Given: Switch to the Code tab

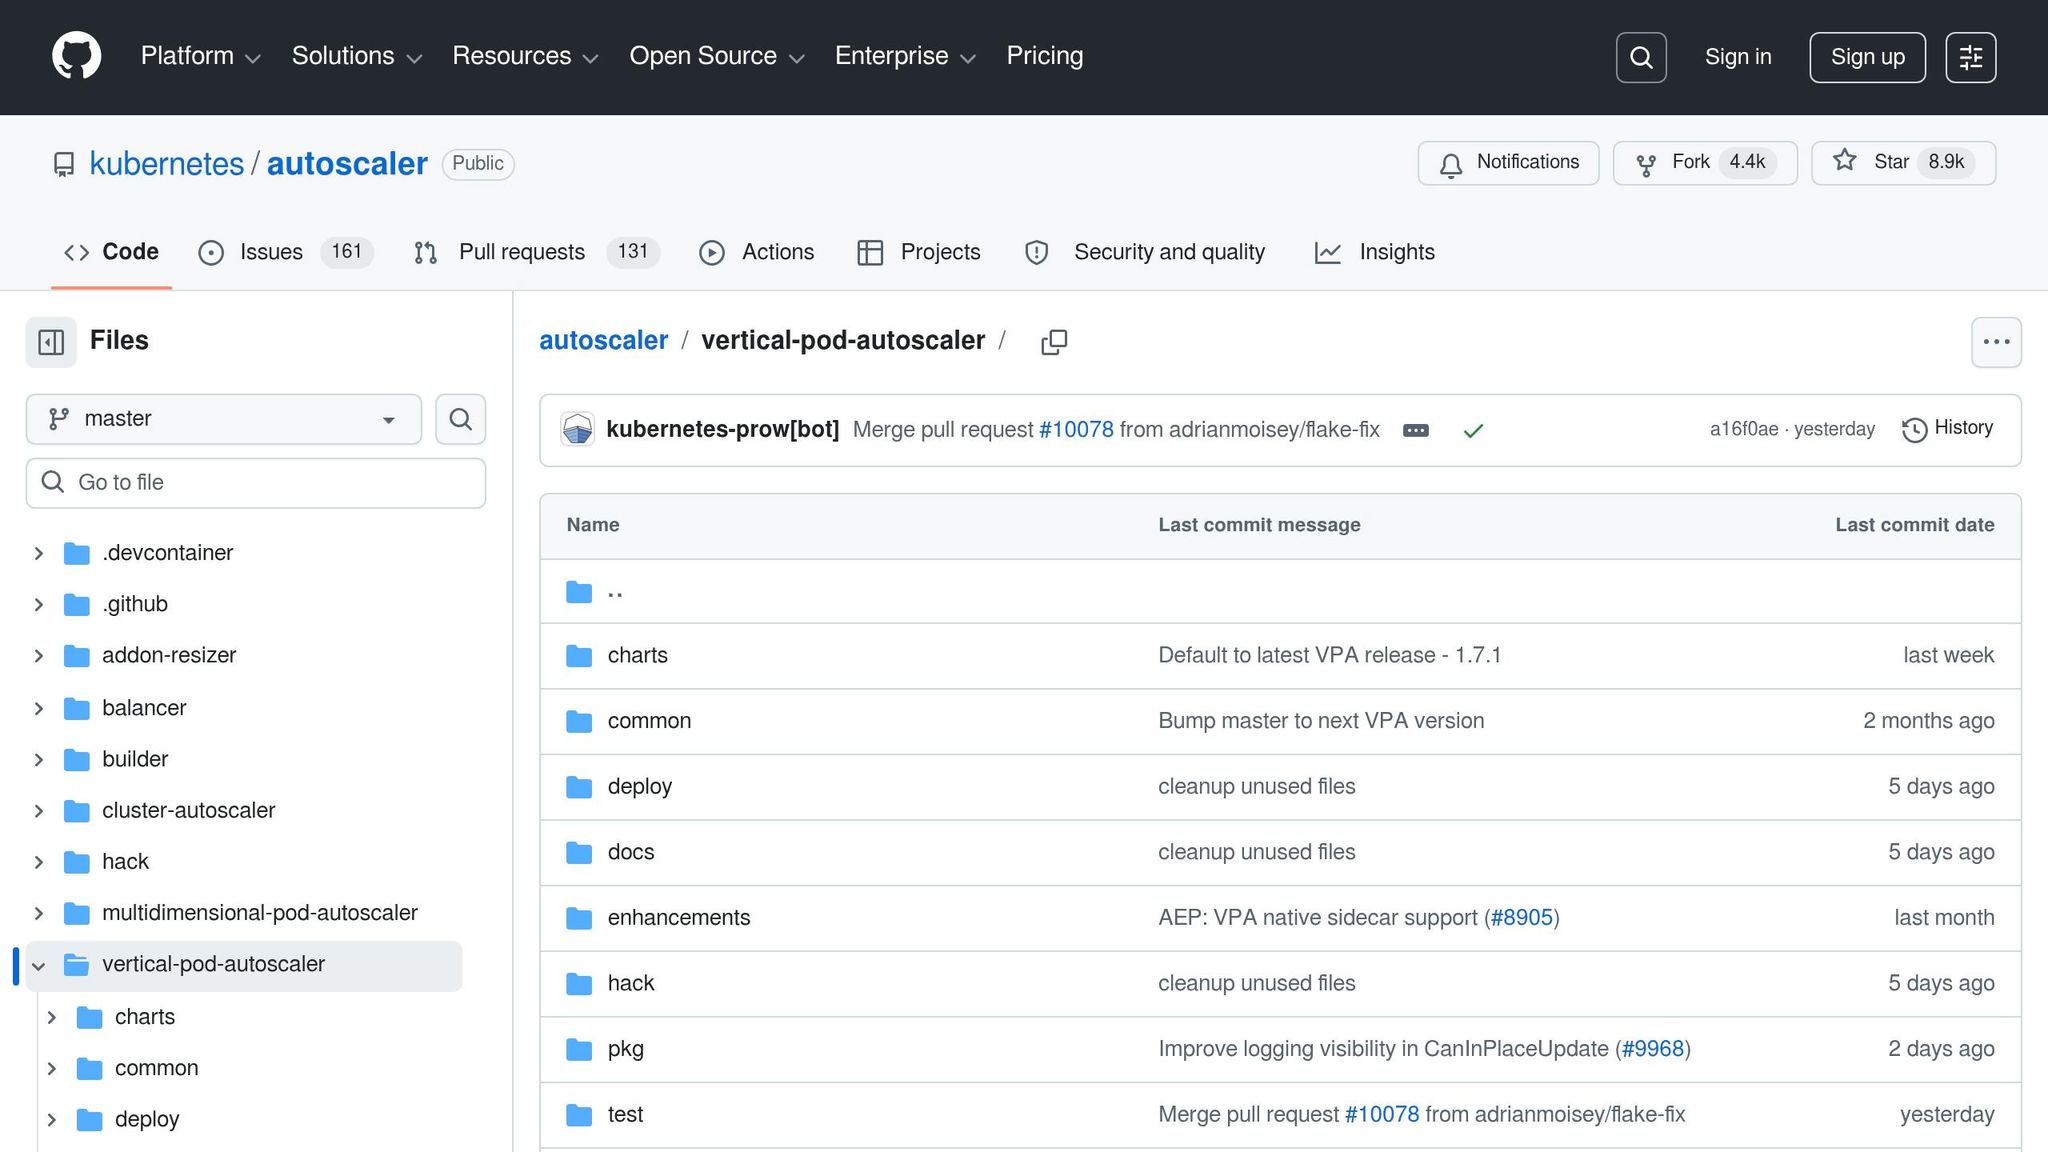Looking at the screenshot, I should click(x=111, y=252).
